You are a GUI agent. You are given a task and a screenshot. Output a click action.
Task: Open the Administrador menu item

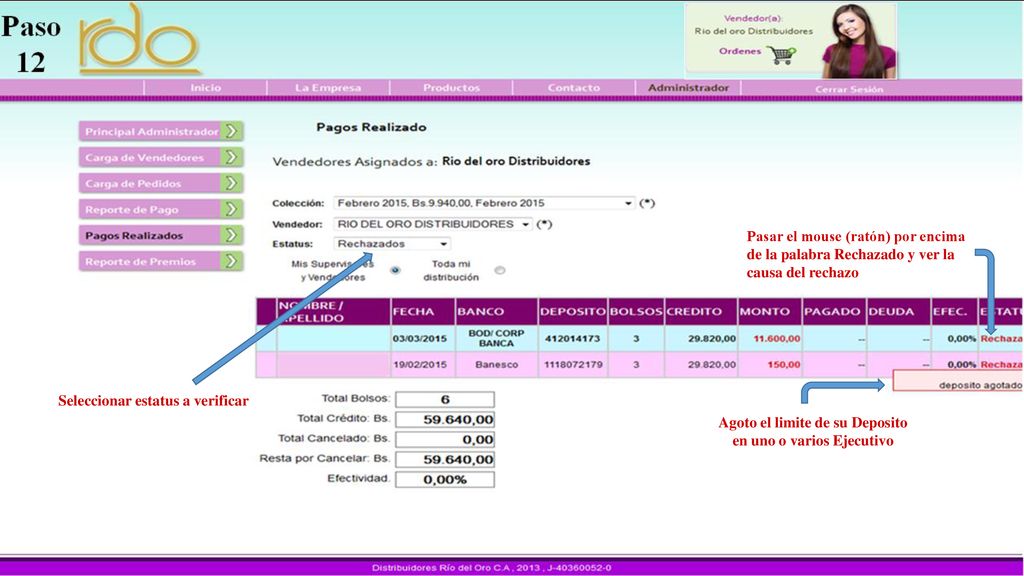coord(688,88)
